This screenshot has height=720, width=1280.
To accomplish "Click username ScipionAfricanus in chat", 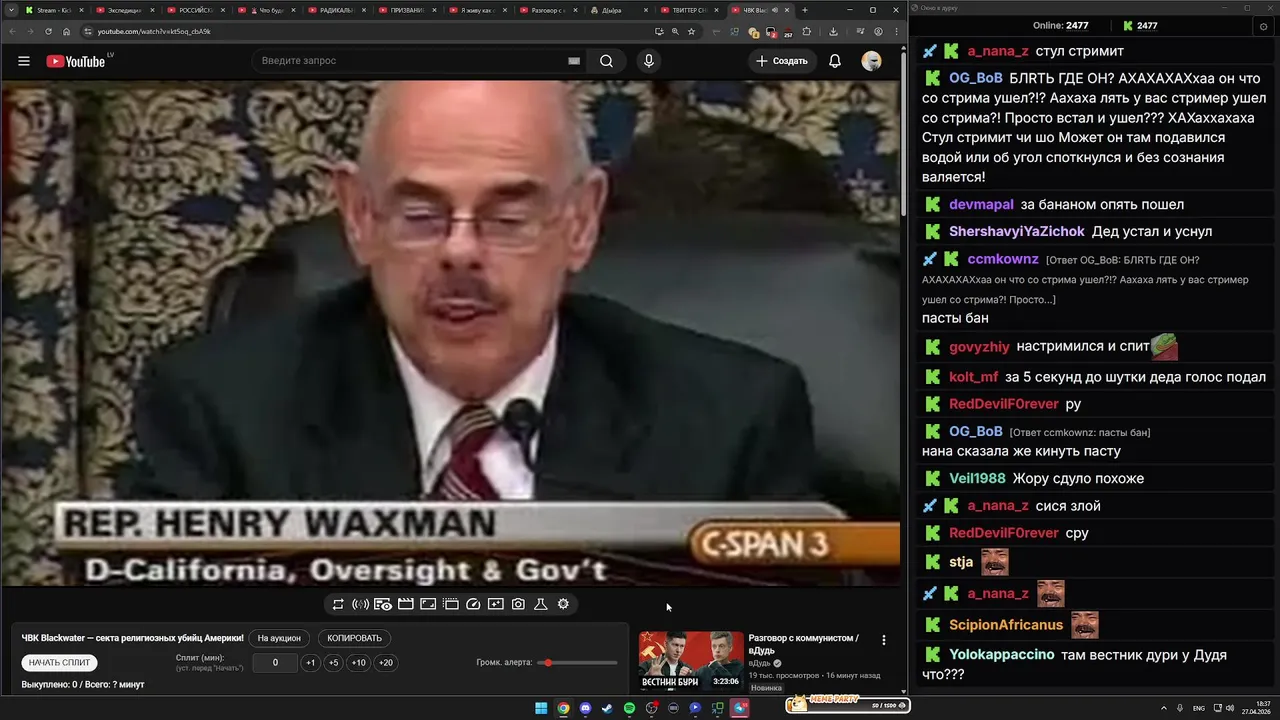I will (1006, 625).
